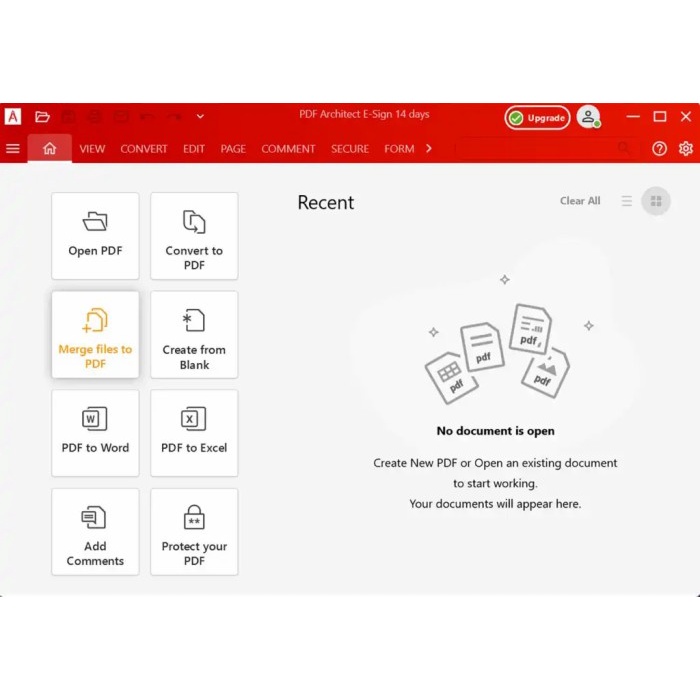Open the VIEW ribbon tab
Image resolution: width=700 pixels, height=700 pixels.
(x=92, y=149)
